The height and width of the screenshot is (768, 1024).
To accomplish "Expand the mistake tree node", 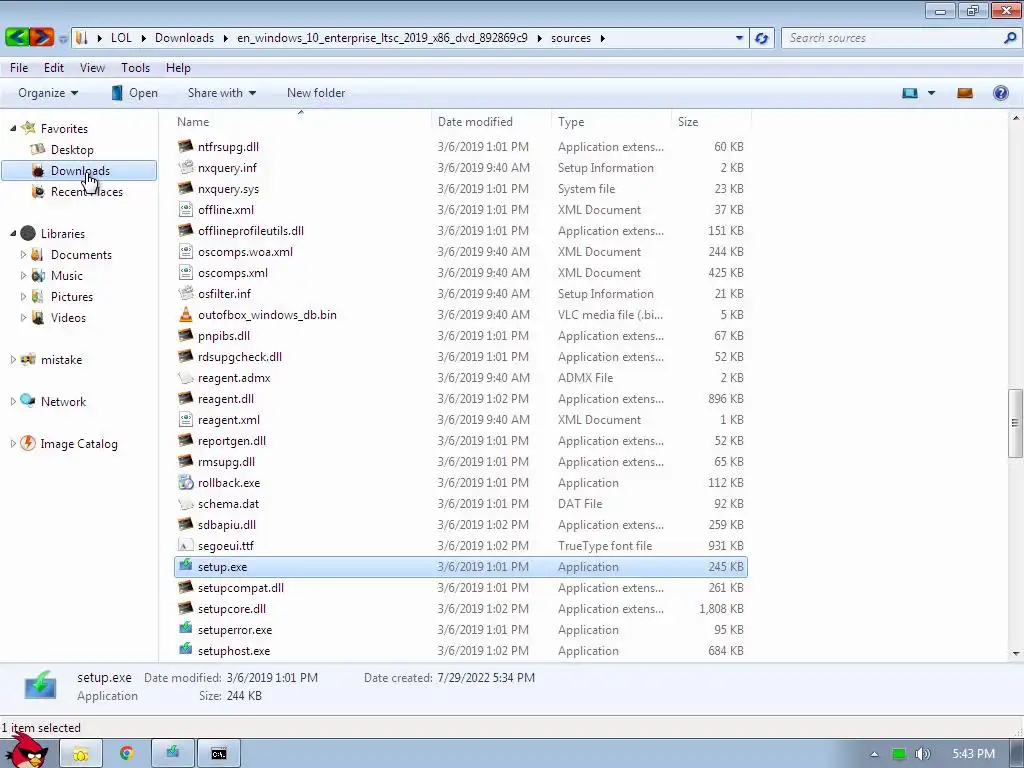I will point(13,359).
